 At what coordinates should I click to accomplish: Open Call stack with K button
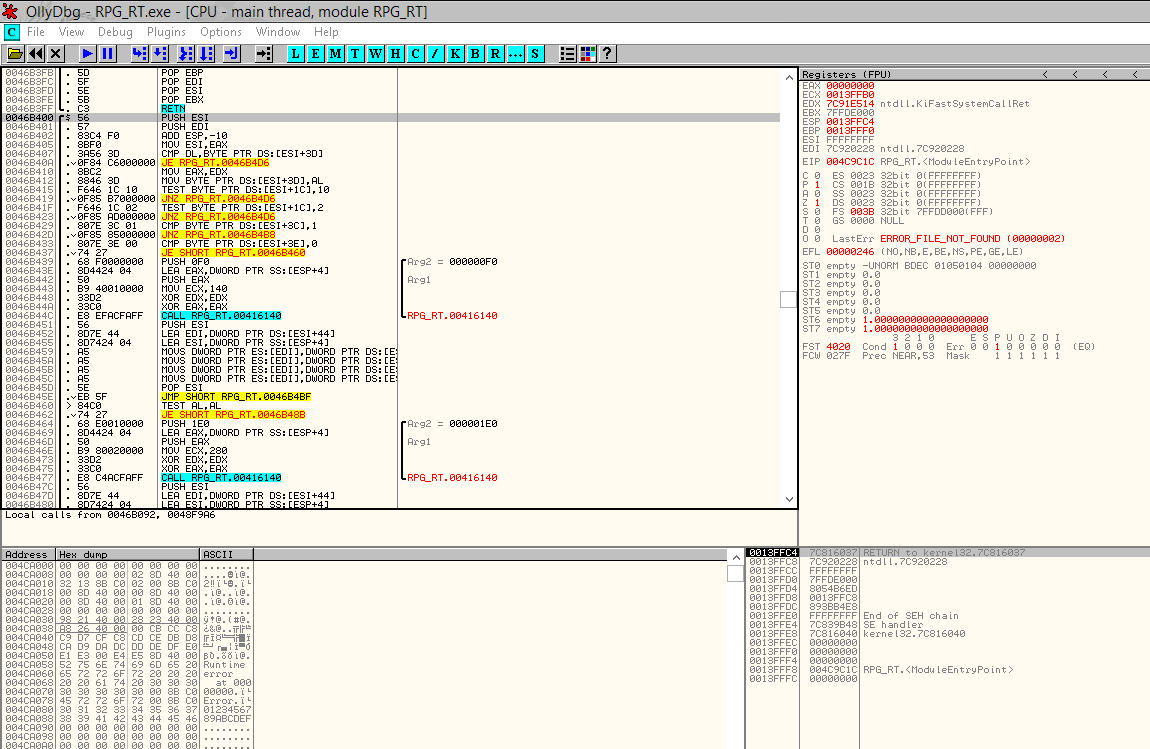point(455,54)
